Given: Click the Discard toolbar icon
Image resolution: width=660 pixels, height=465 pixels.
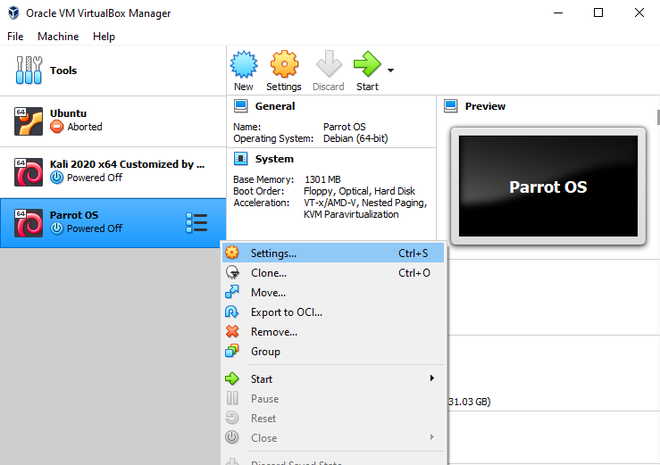Looking at the screenshot, I should click(x=329, y=64).
